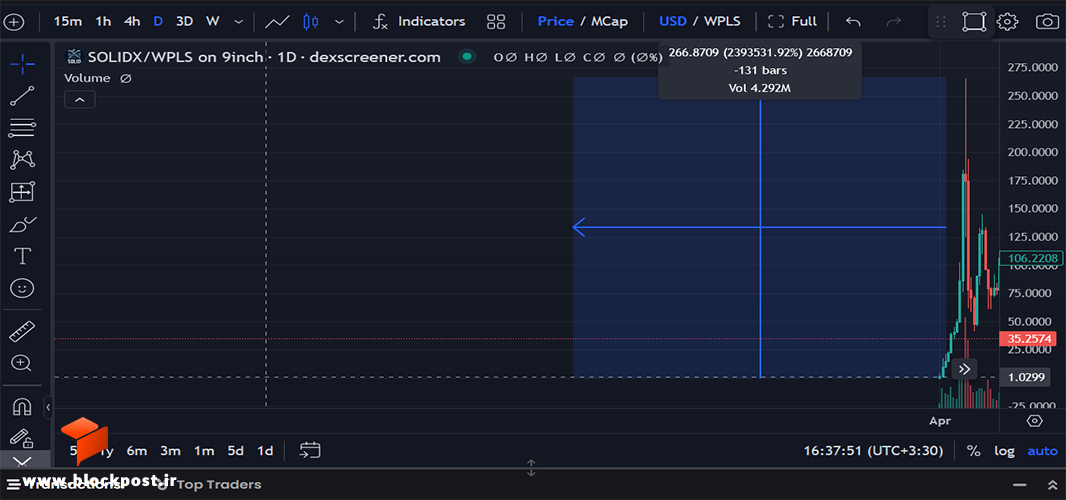Expand more timeframes dropdown
Screen dimensions: 1066x500
click(x=239, y=22)
